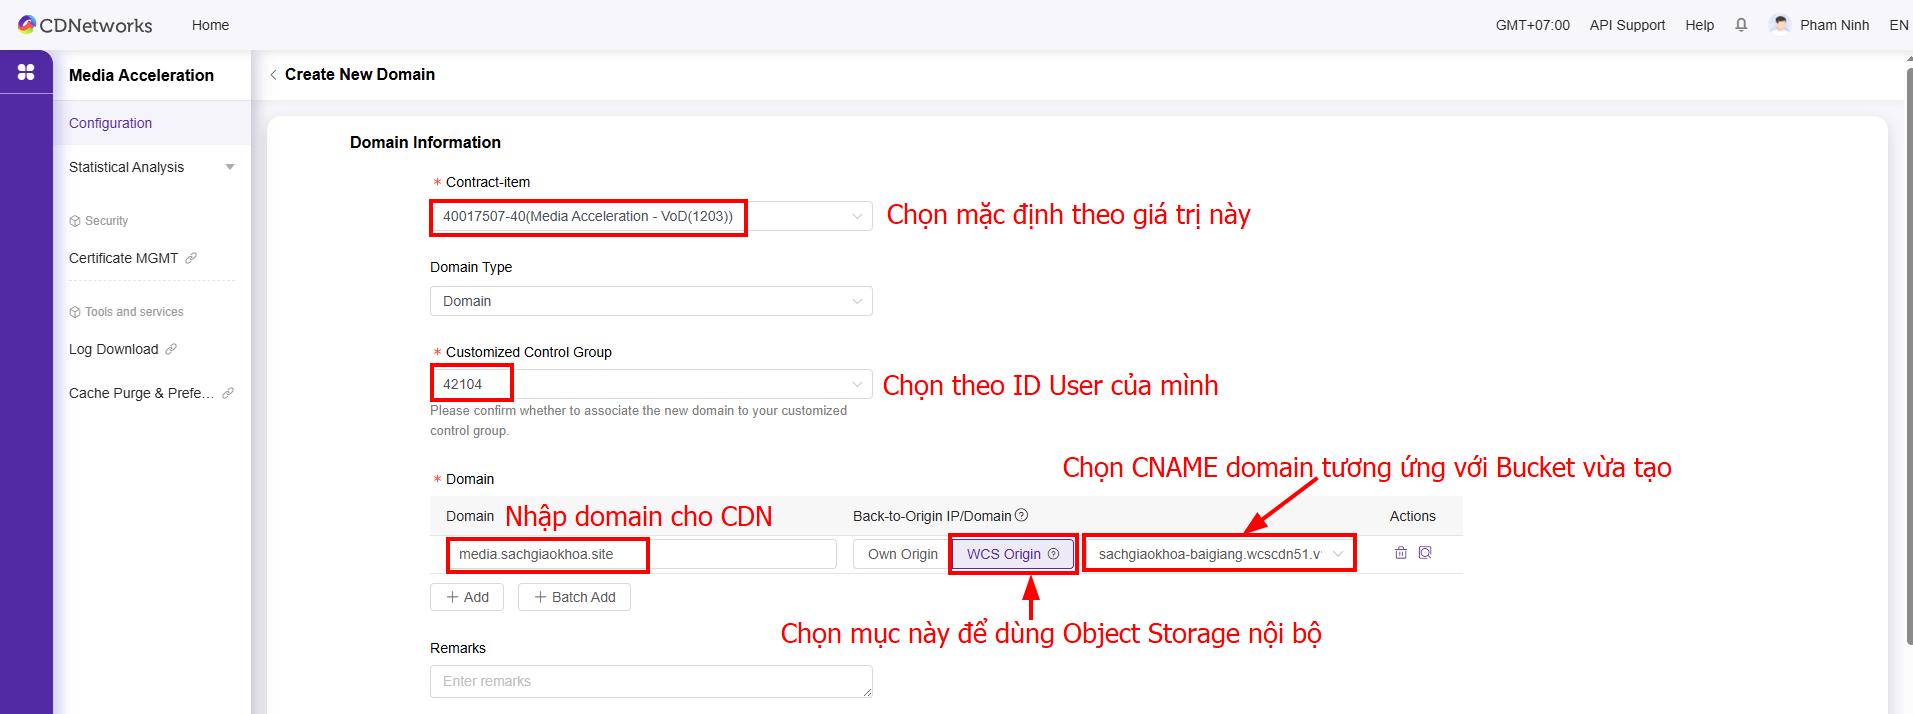Viewport: 1913px width, 714px height.
Task: Open the product grid menu icon
Action: [x=26, y=72]
